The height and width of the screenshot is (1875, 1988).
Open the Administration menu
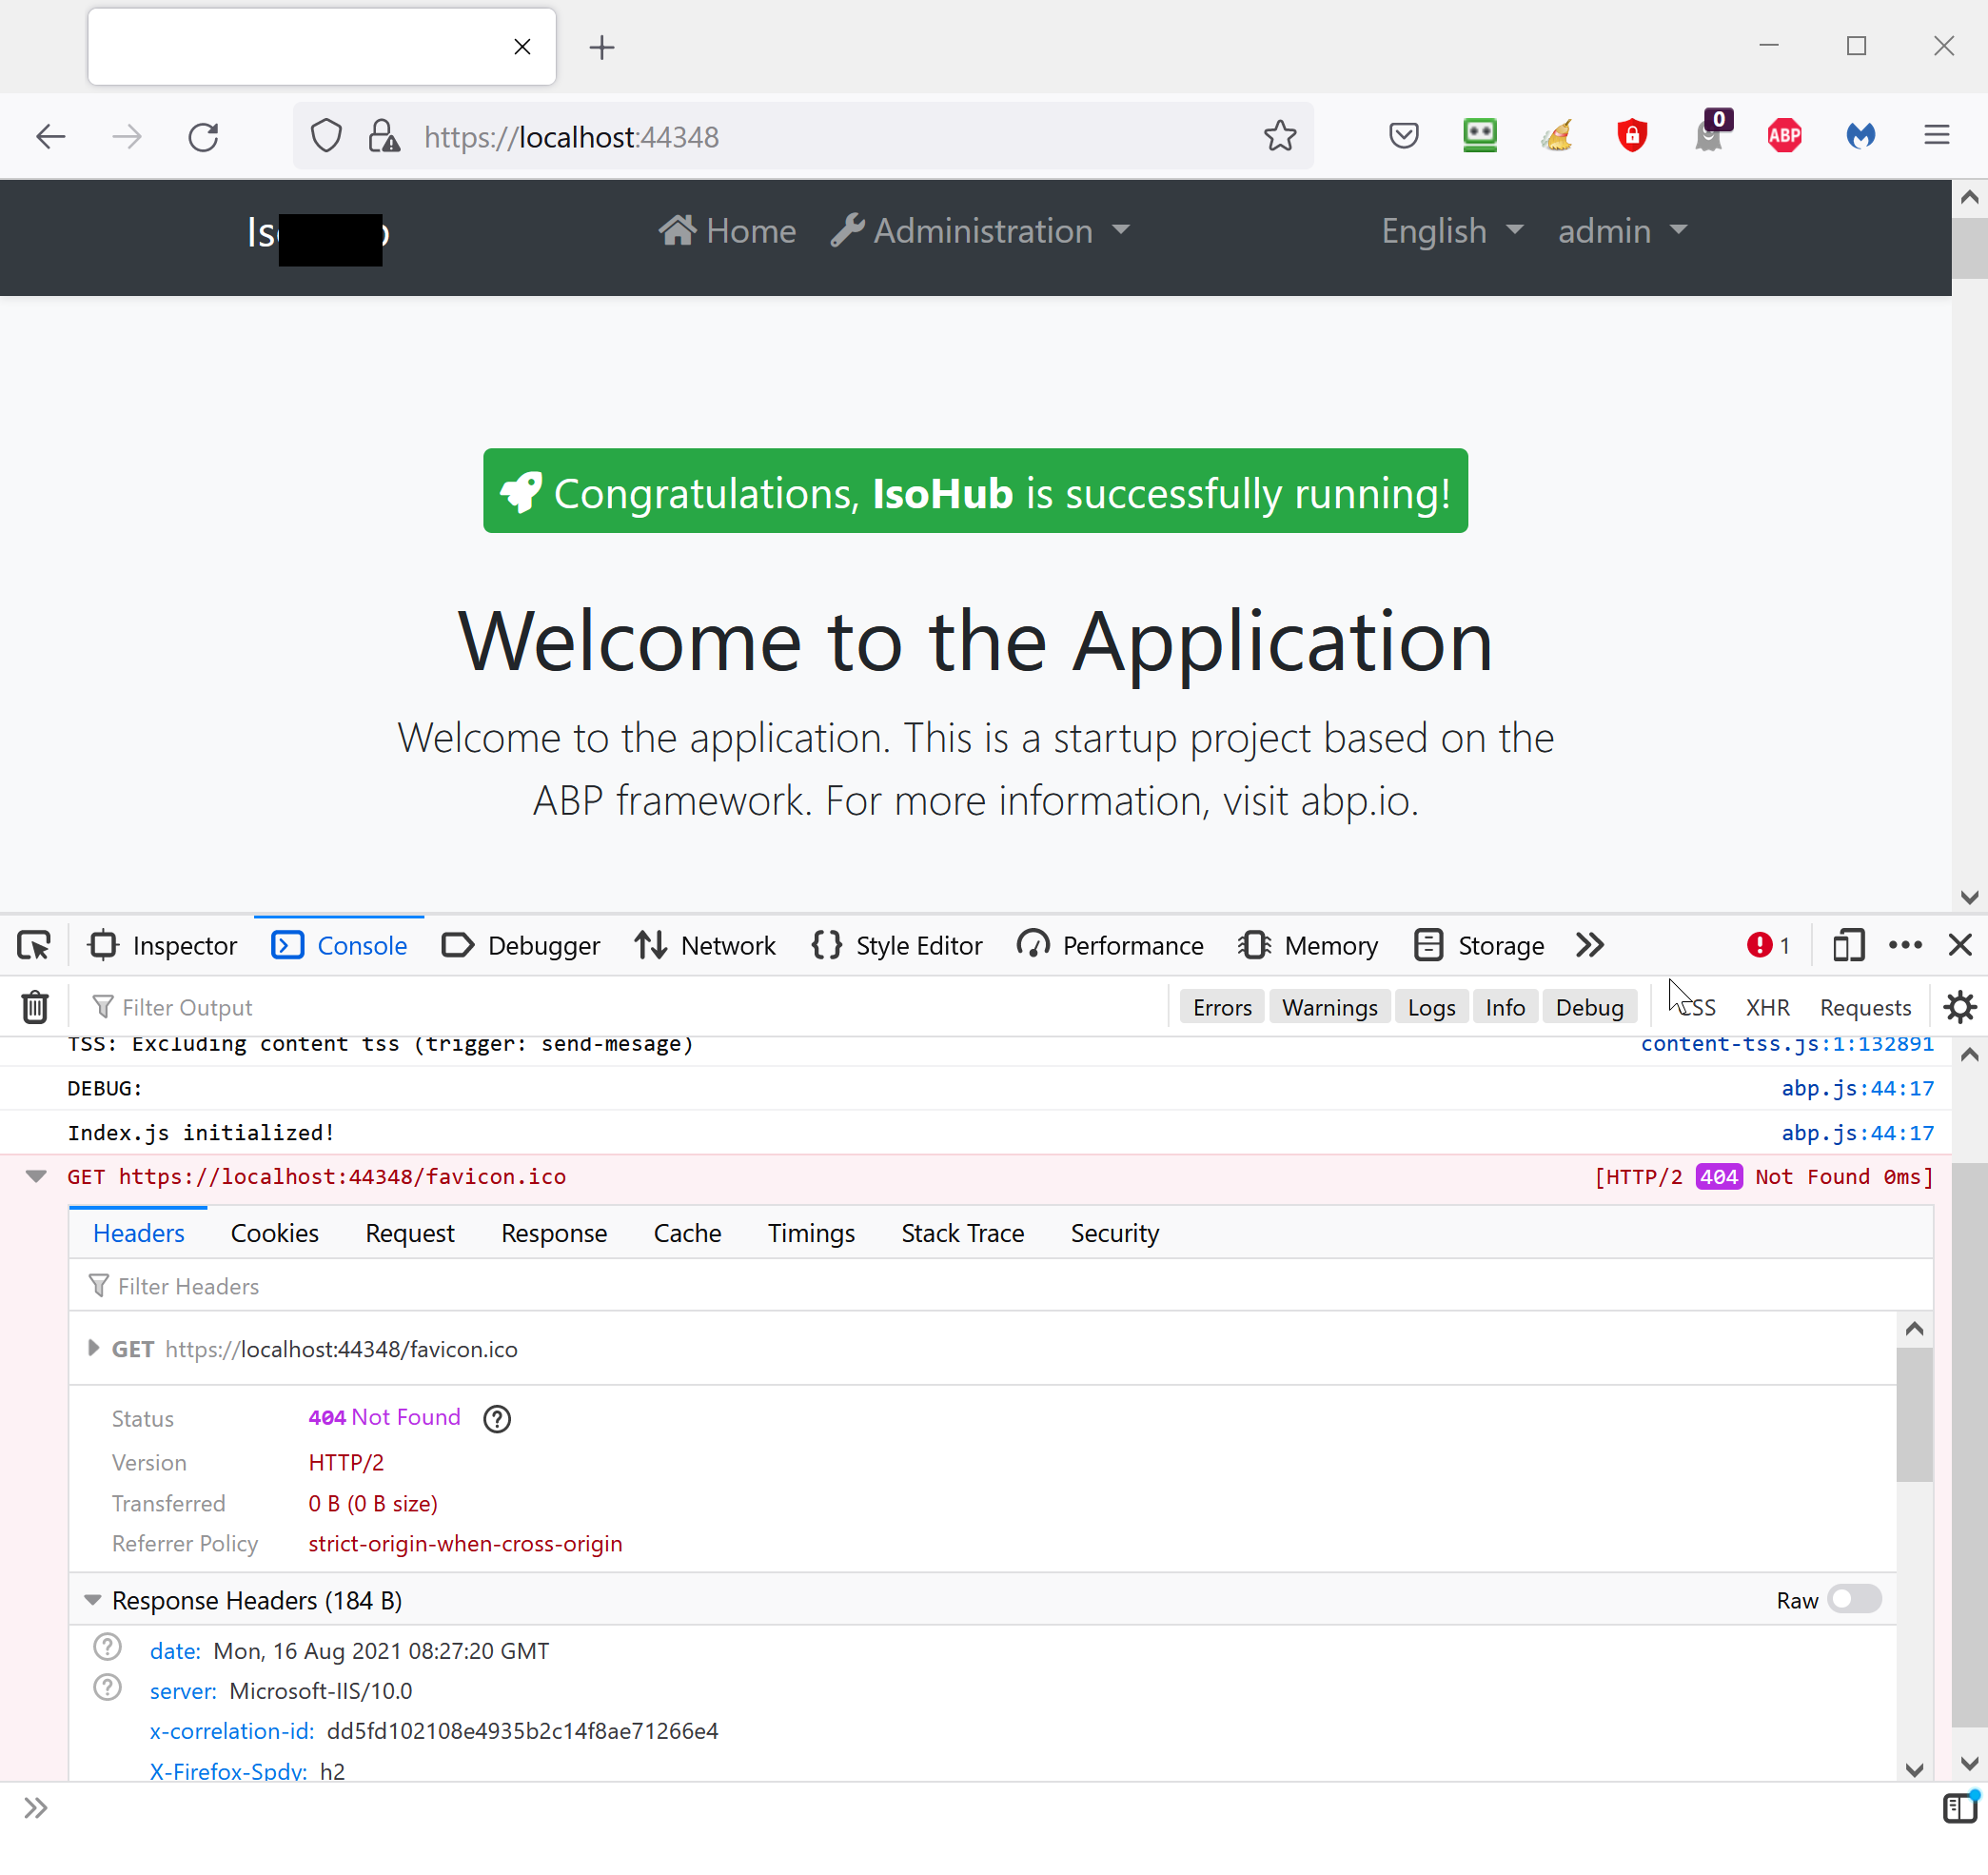[x=980, y=231]
